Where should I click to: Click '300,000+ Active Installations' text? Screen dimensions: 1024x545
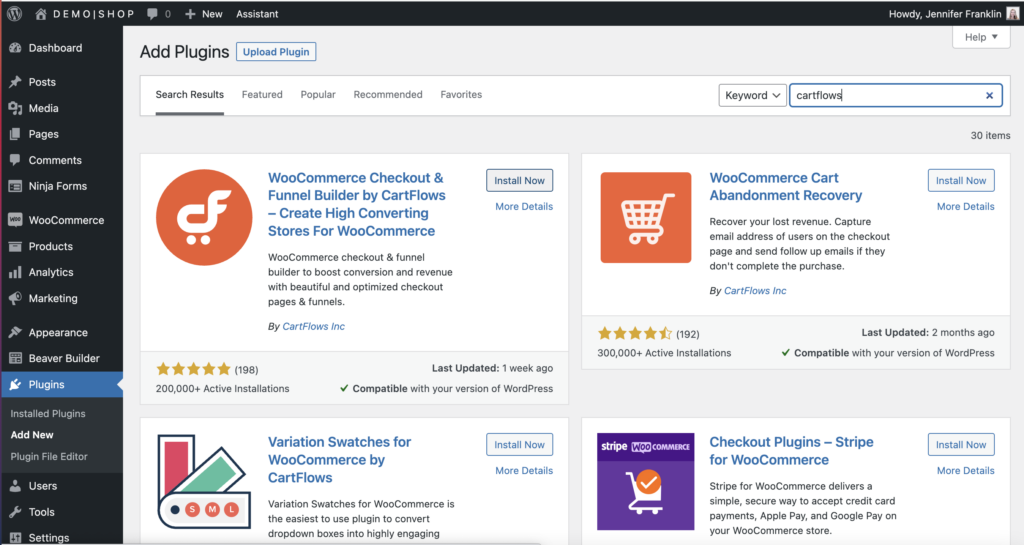[x=664, y=352]
